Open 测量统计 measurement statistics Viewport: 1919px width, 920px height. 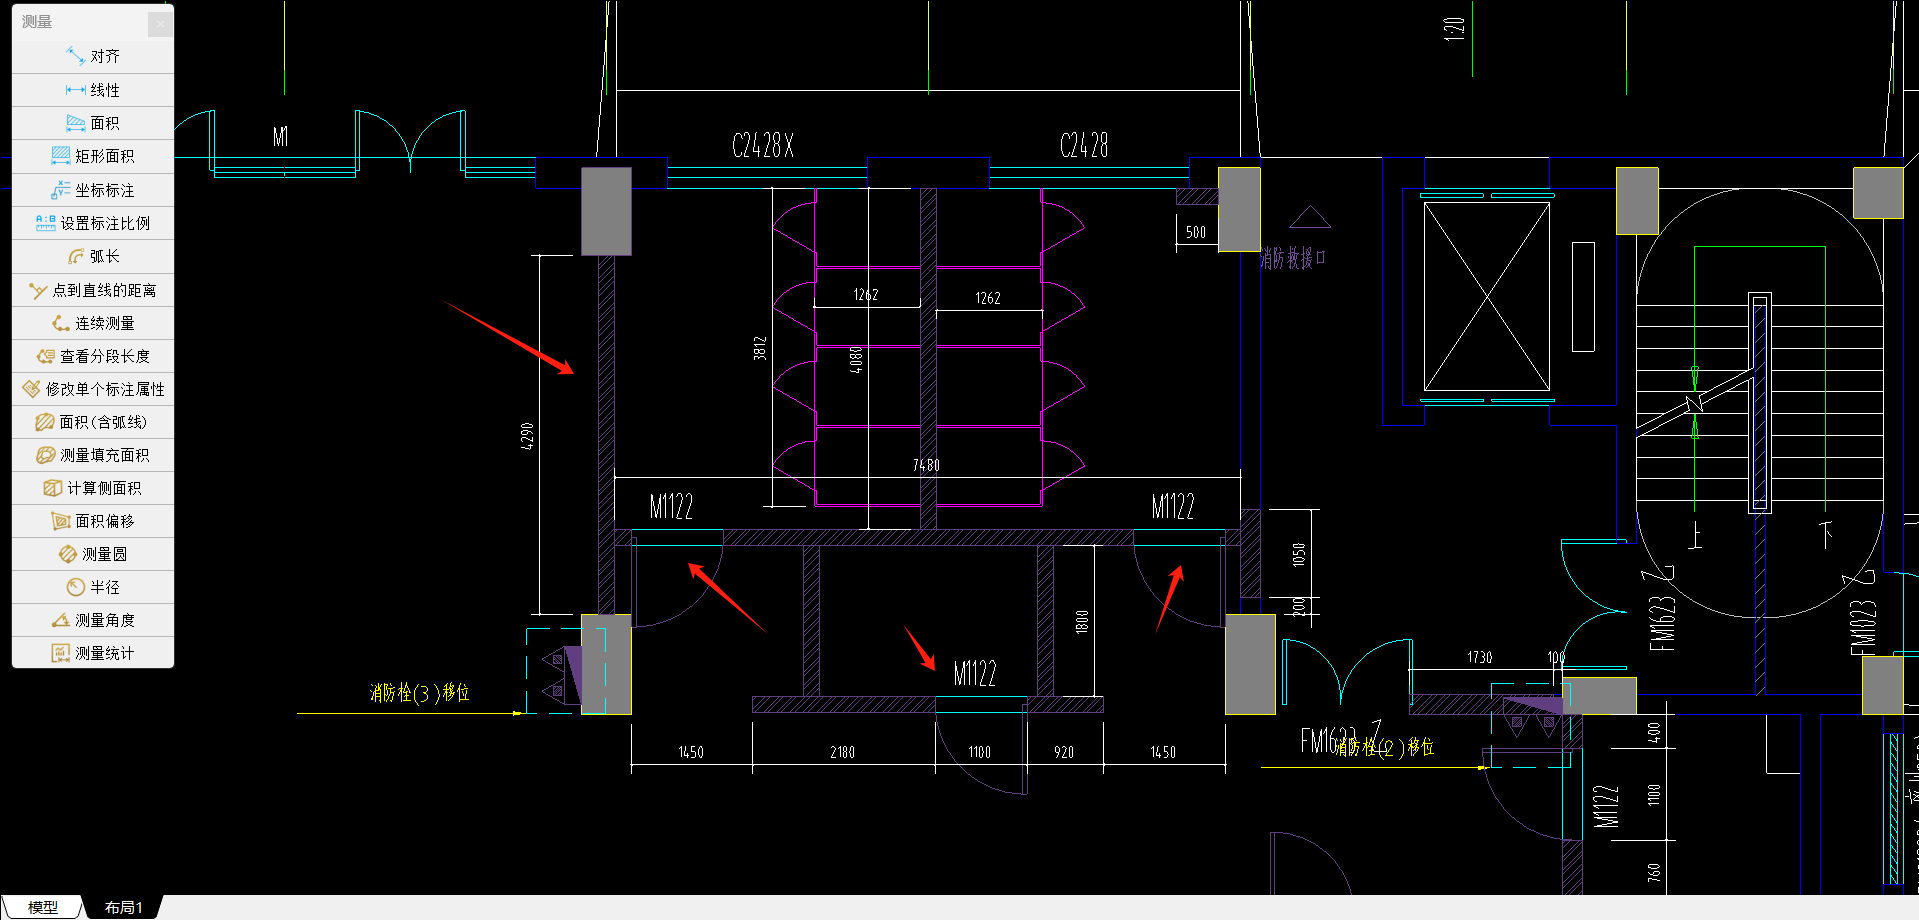93,653
